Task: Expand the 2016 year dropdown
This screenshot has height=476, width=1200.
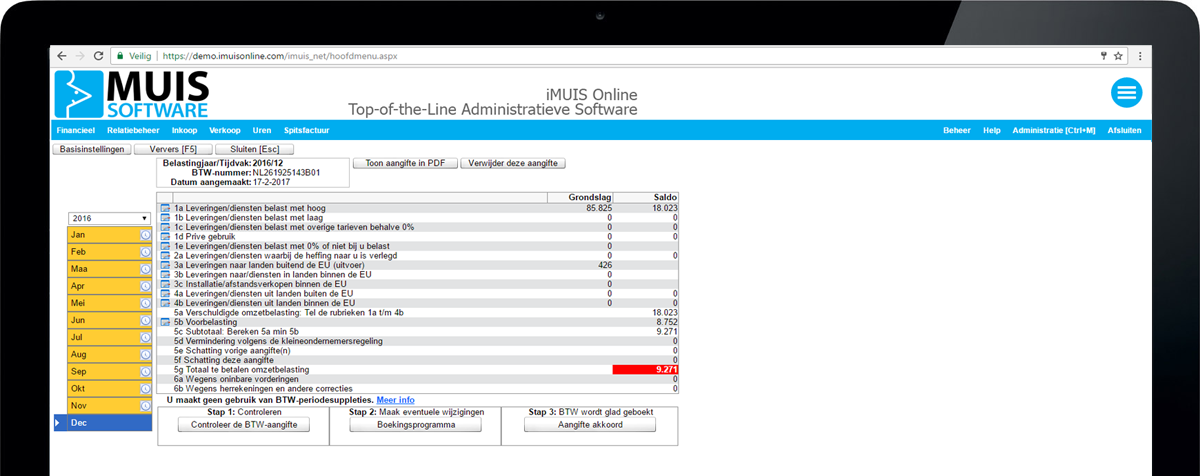Action: tap(109, 218)
